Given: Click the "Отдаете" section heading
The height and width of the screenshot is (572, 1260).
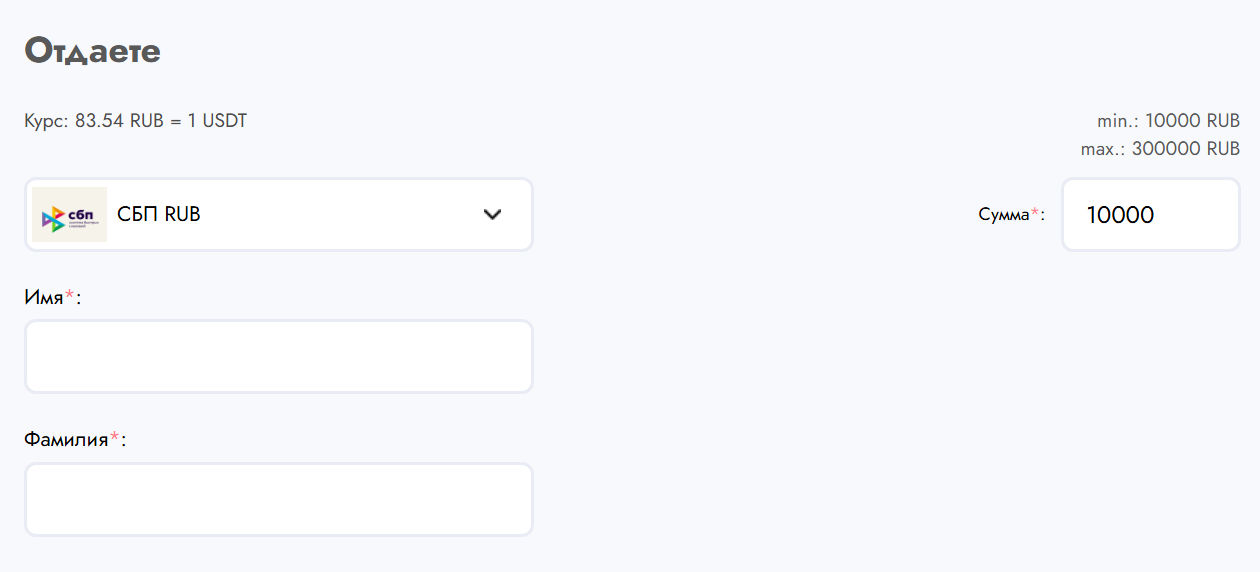Looking at the screenshot, I should (x=92, y=50).
